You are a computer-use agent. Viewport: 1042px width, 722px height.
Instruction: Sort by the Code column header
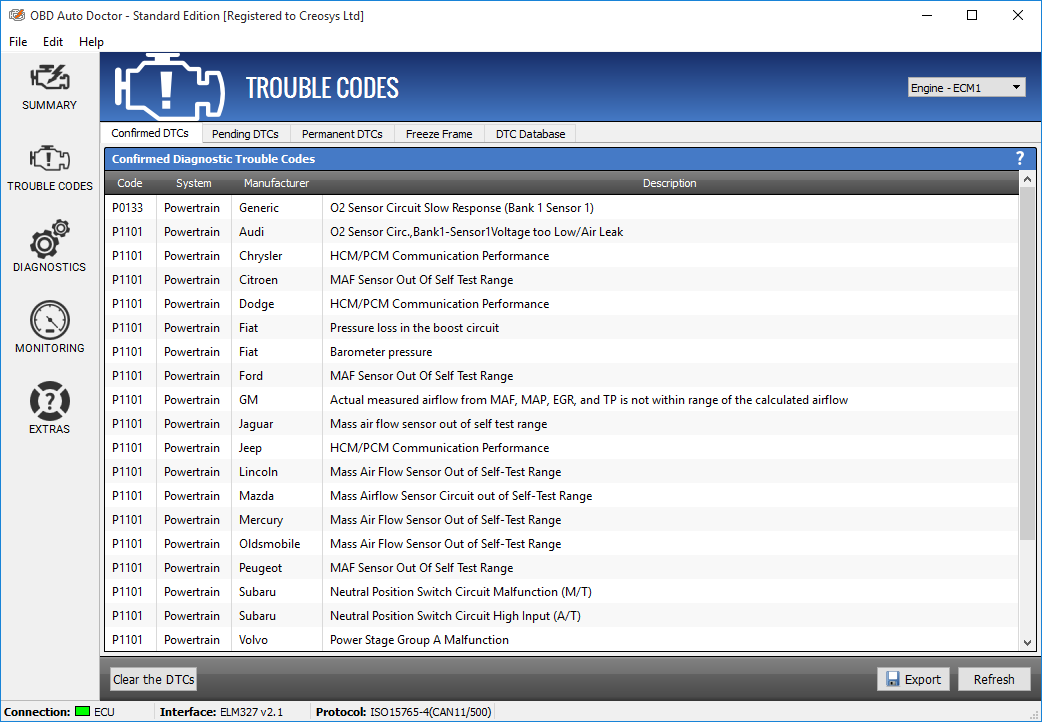(130, 183)
